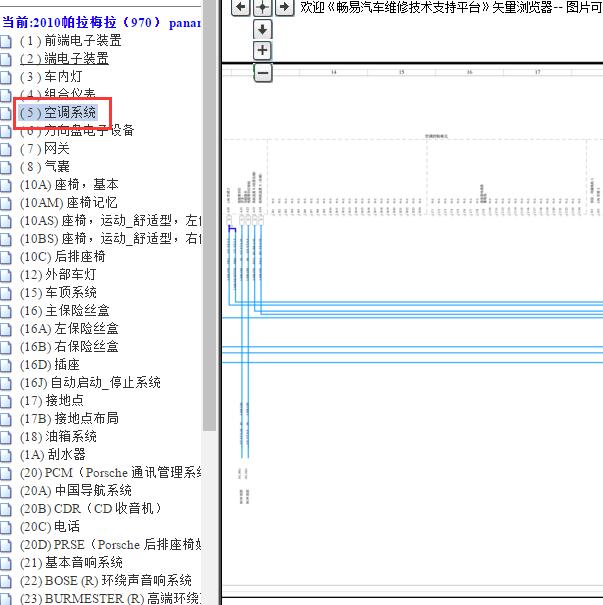Image resolution: width=603 pixels, height=605 pixels.
Task: Click the page icon beside (16D) 插座
Action: tap(5, 365)
